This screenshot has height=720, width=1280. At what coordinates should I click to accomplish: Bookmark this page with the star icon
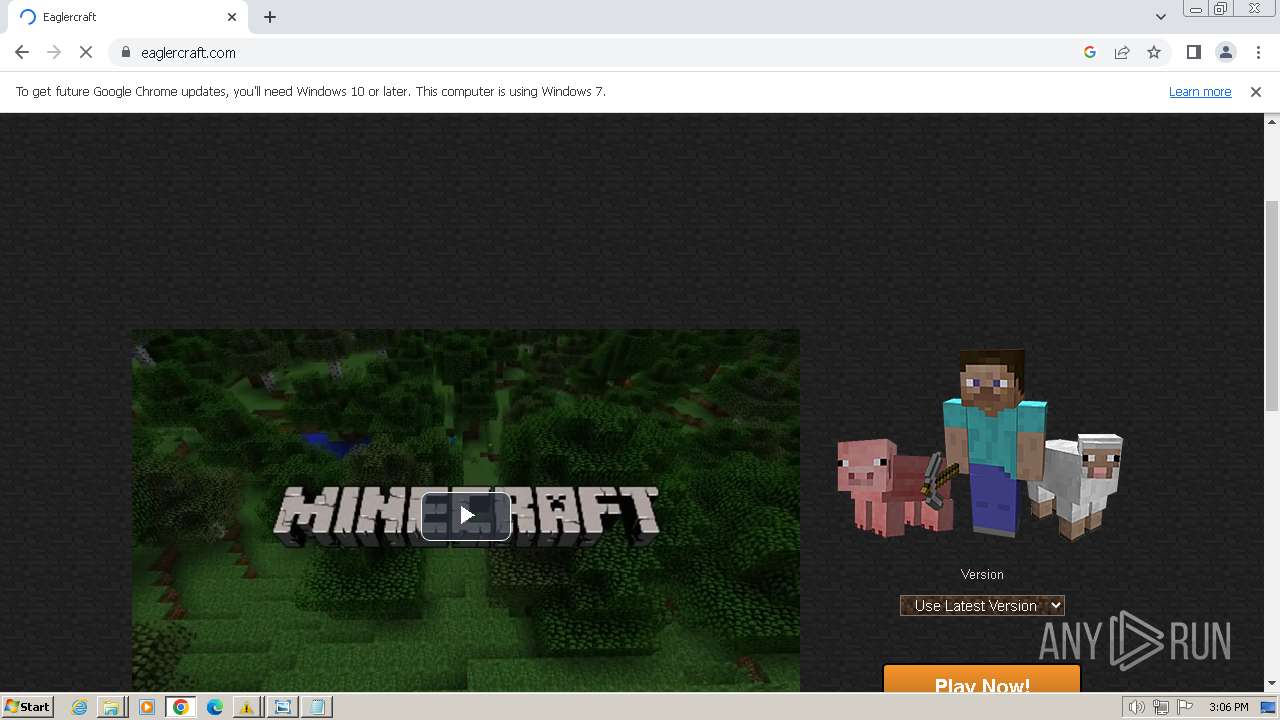pyautogui.click(x=1154, y=52)
